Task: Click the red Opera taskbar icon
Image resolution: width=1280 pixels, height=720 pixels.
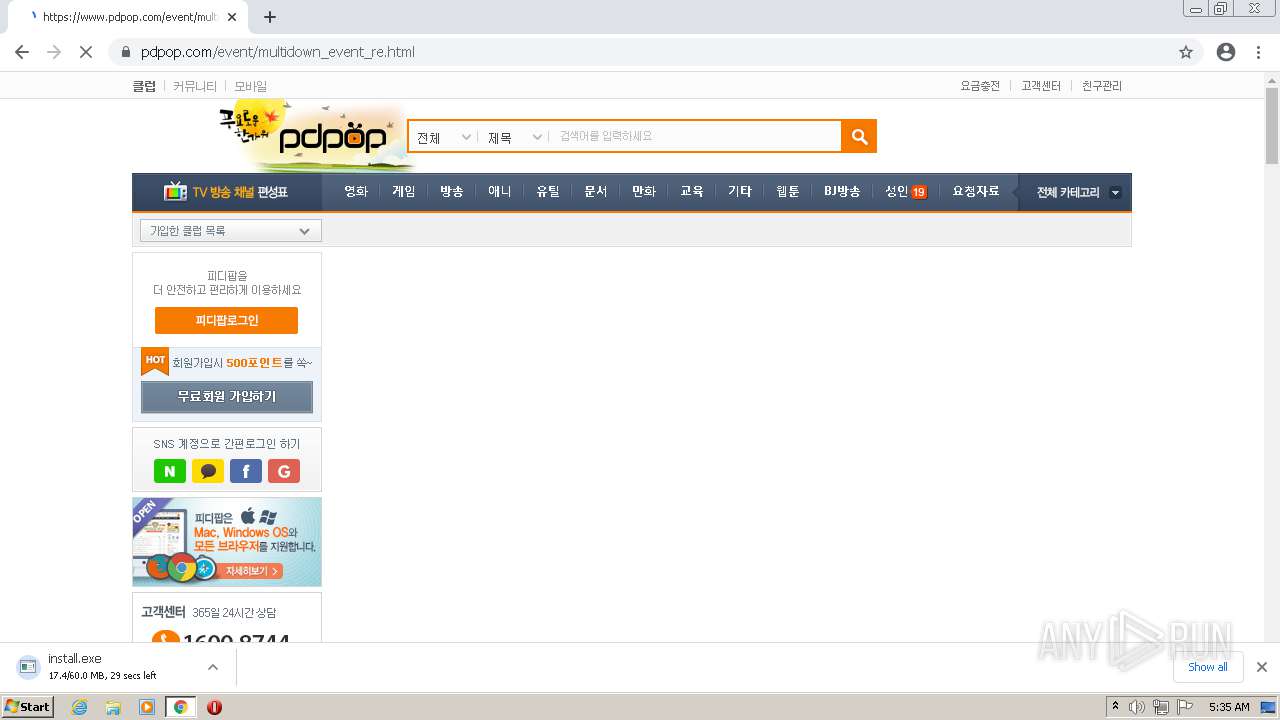Action: click(214, 707)
